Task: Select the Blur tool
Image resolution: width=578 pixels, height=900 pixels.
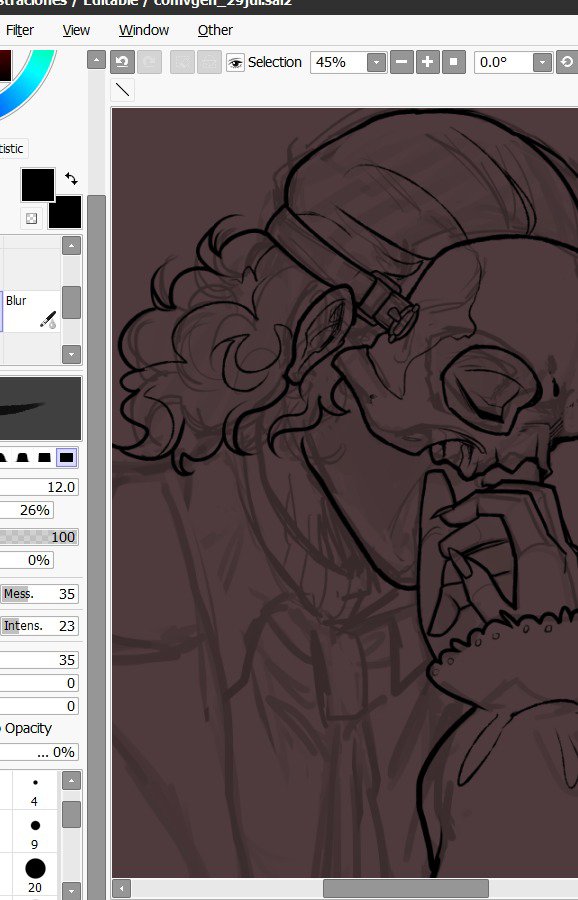Action: coord(32,311)
